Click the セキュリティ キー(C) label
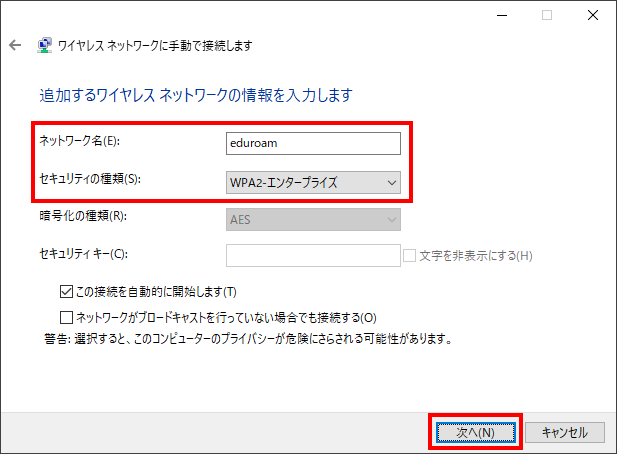617x454 pixels. (x=84, y=254)
